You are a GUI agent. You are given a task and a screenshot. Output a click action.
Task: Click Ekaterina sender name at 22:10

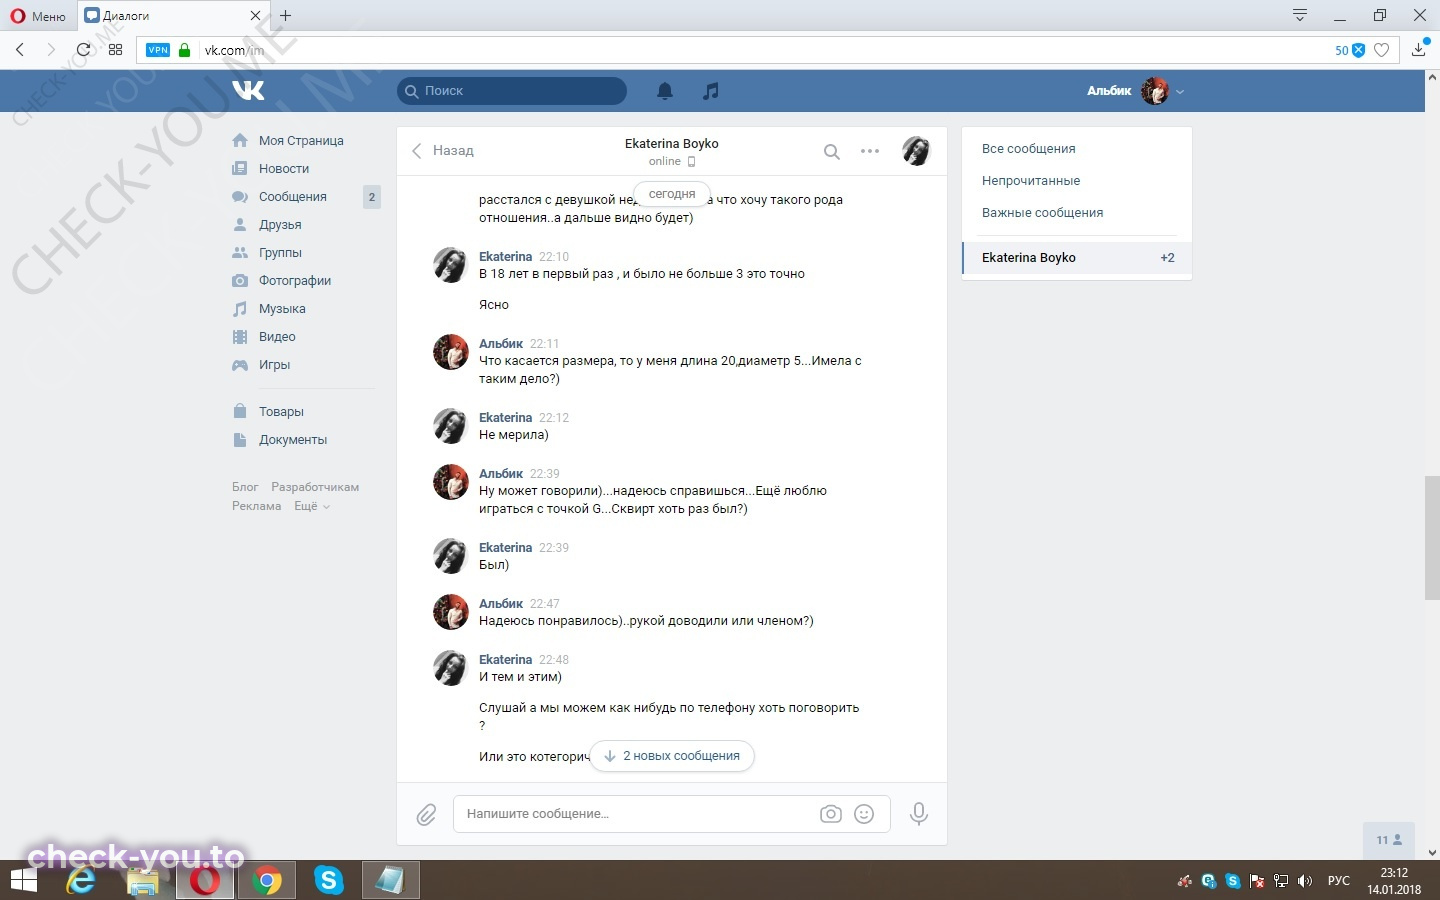click(505, 257)
